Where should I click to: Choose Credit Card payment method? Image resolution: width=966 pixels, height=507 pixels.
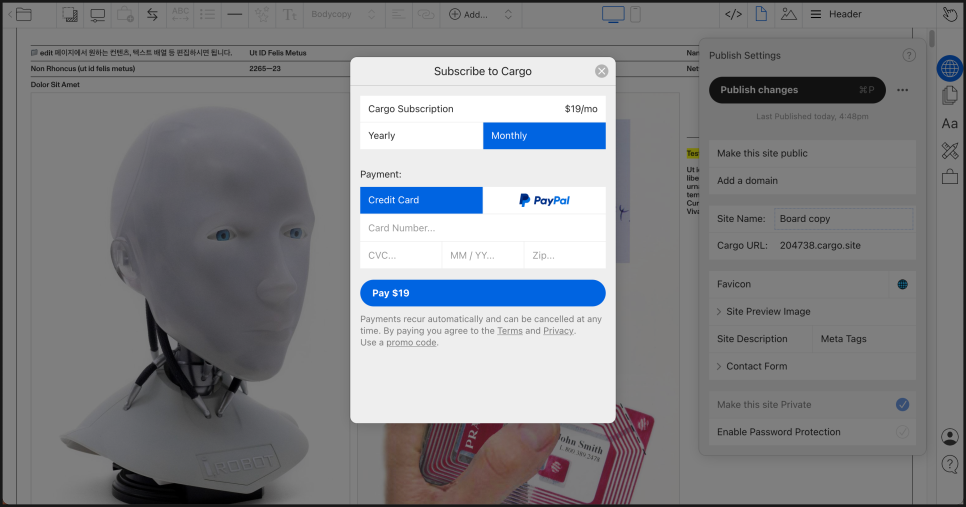click(421, 200)
